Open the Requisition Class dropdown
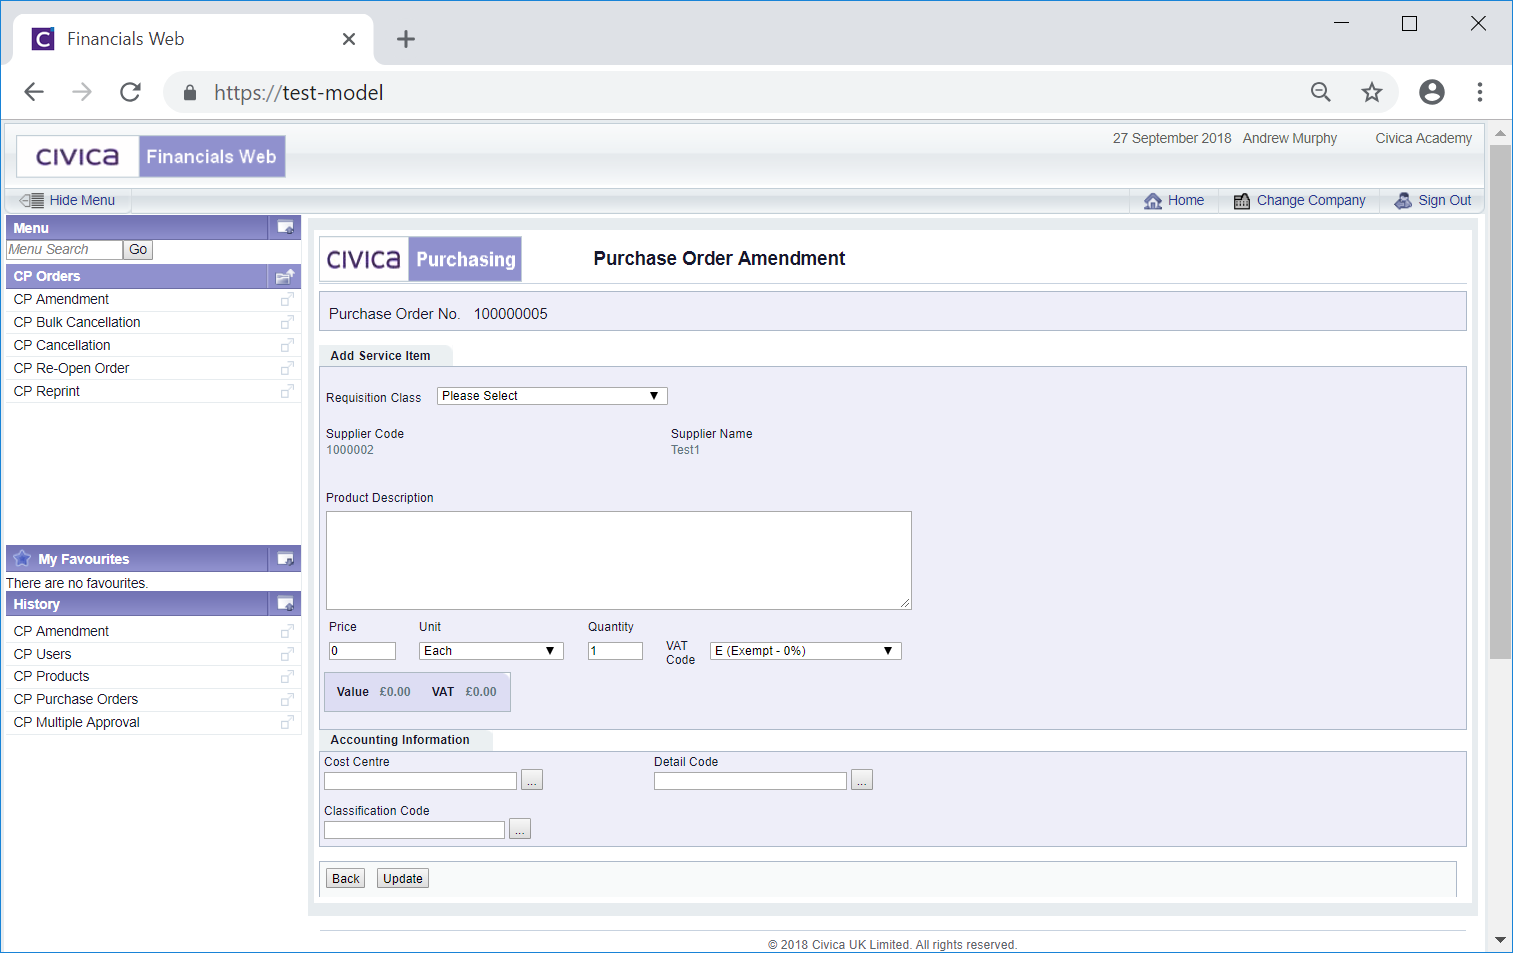This screenshot has height=953, width=1513. (552, 396)
